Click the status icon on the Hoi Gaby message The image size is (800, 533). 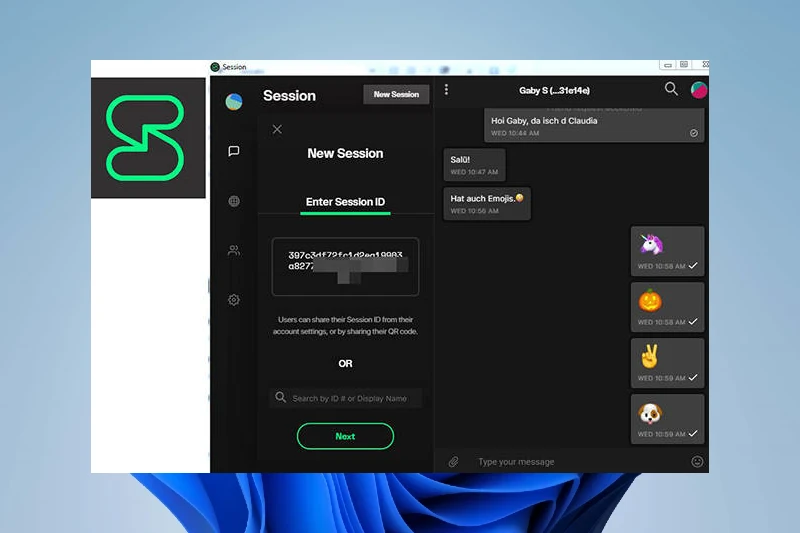click(694, 133)
